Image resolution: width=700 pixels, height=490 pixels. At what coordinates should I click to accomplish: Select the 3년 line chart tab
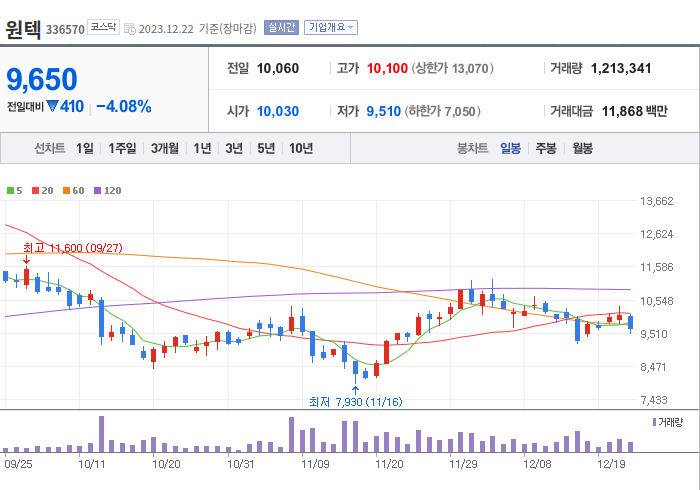click(x=234, y=148)
